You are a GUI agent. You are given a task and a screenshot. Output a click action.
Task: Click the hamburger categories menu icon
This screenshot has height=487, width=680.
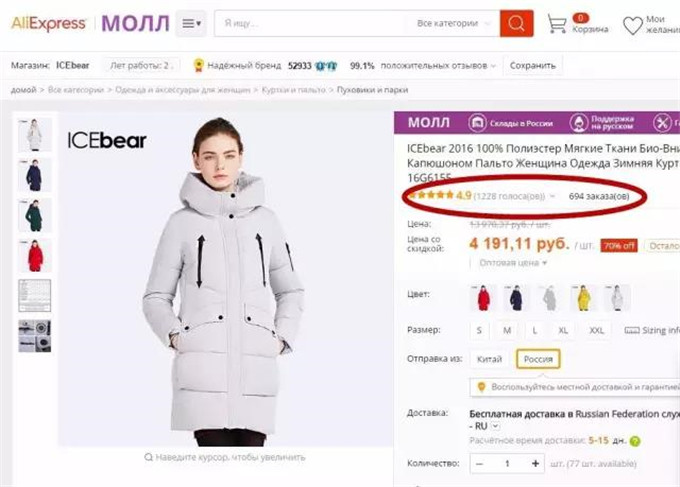pos(190,24)
